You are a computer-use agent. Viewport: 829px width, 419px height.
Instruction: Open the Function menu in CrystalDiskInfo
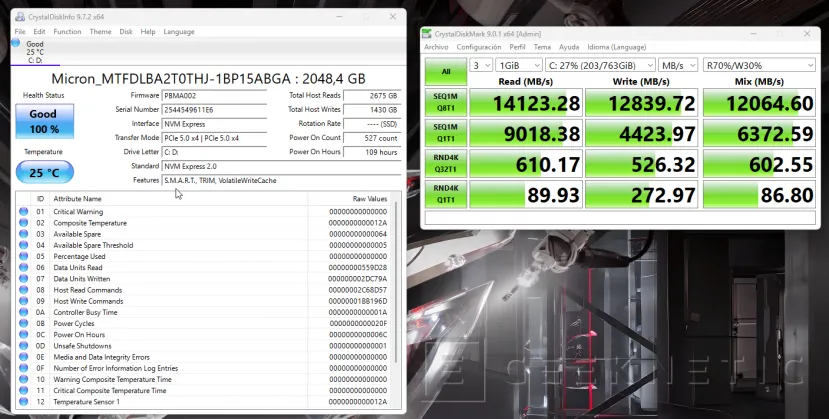click(67, 32)
